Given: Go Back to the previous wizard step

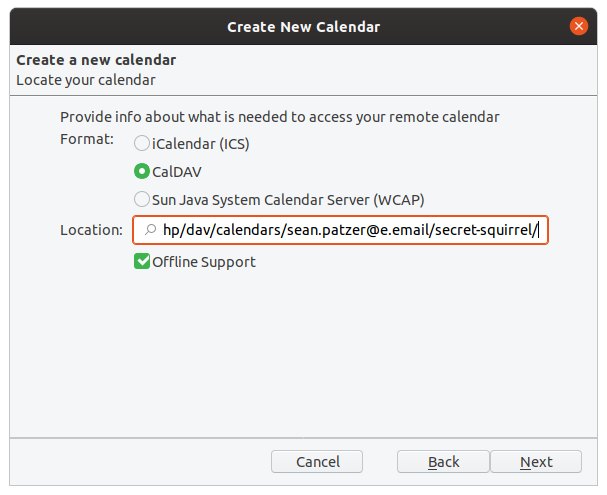Looking at the screenshot, I should tap(443, 461).
